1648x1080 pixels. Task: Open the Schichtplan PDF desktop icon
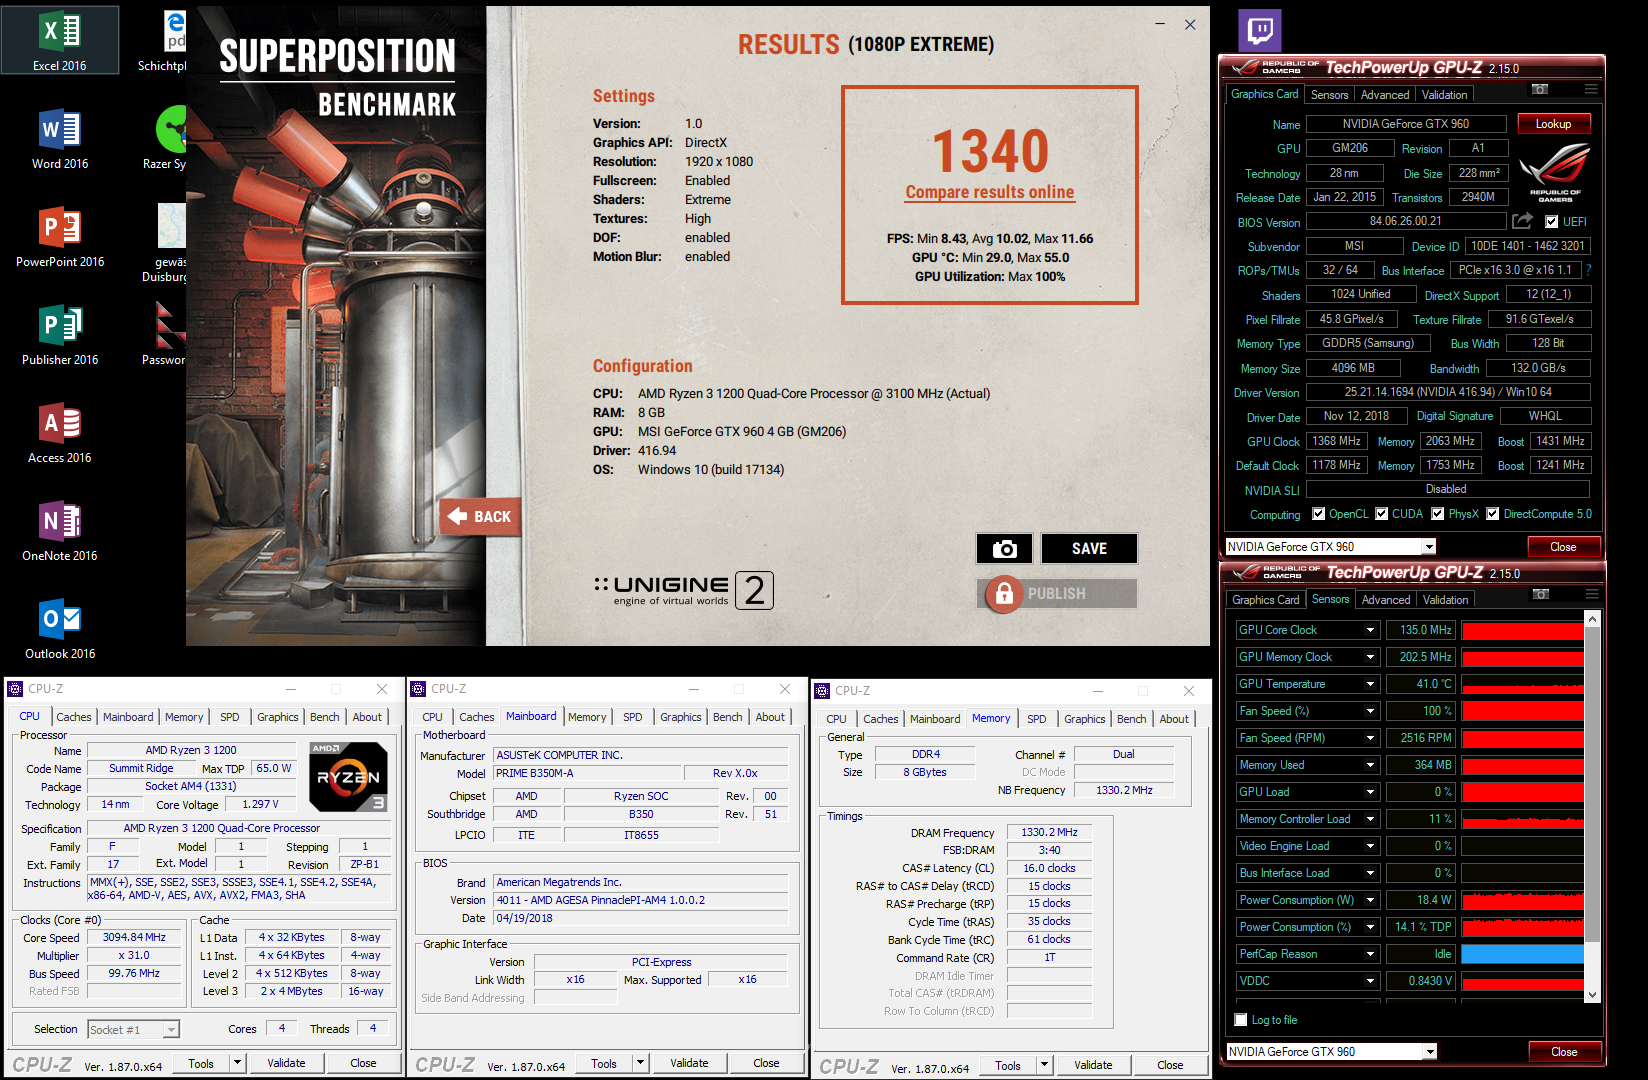point(164,40)
